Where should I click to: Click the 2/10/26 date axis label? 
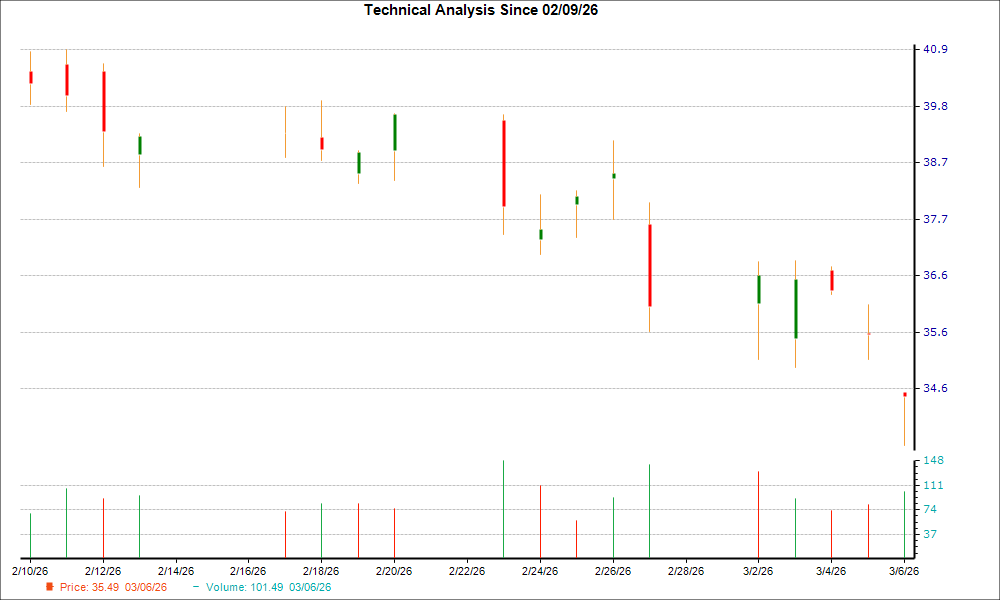[x=31, y=569]
